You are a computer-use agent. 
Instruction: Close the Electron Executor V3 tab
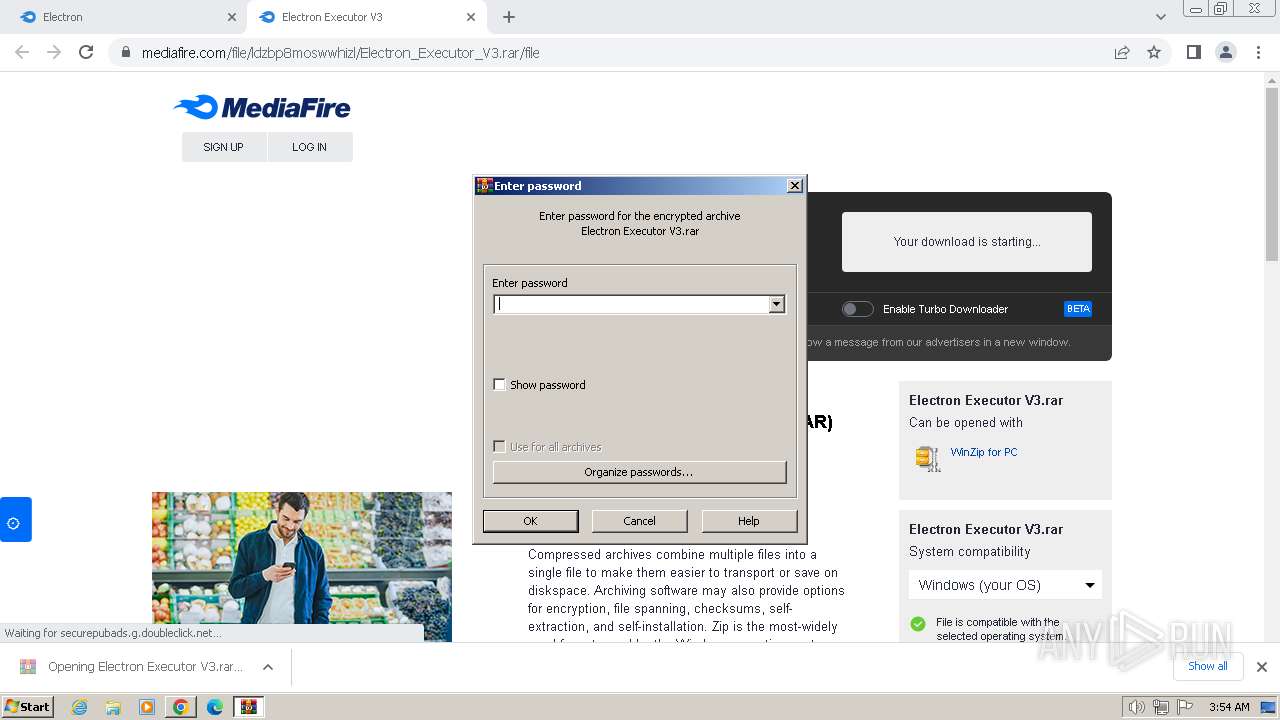click(471, 17)
